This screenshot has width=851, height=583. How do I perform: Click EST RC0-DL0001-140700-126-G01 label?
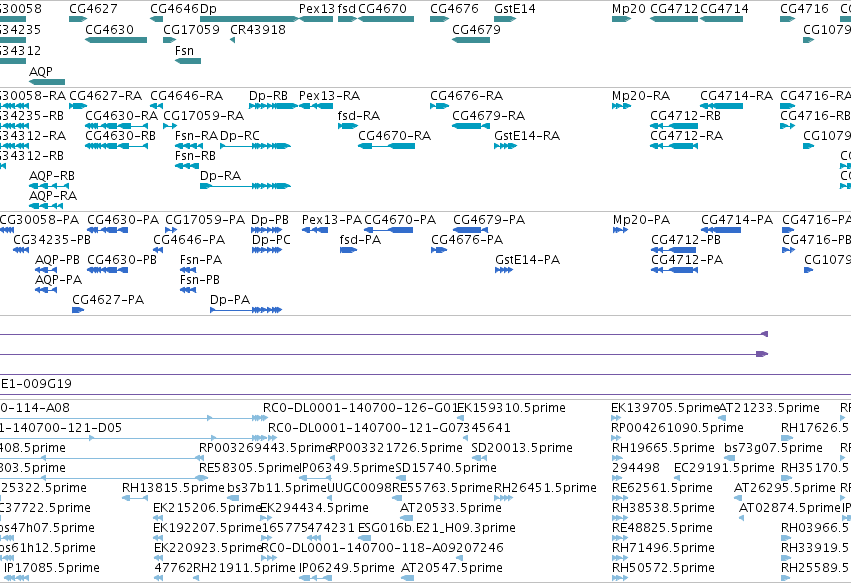(361, 408)
